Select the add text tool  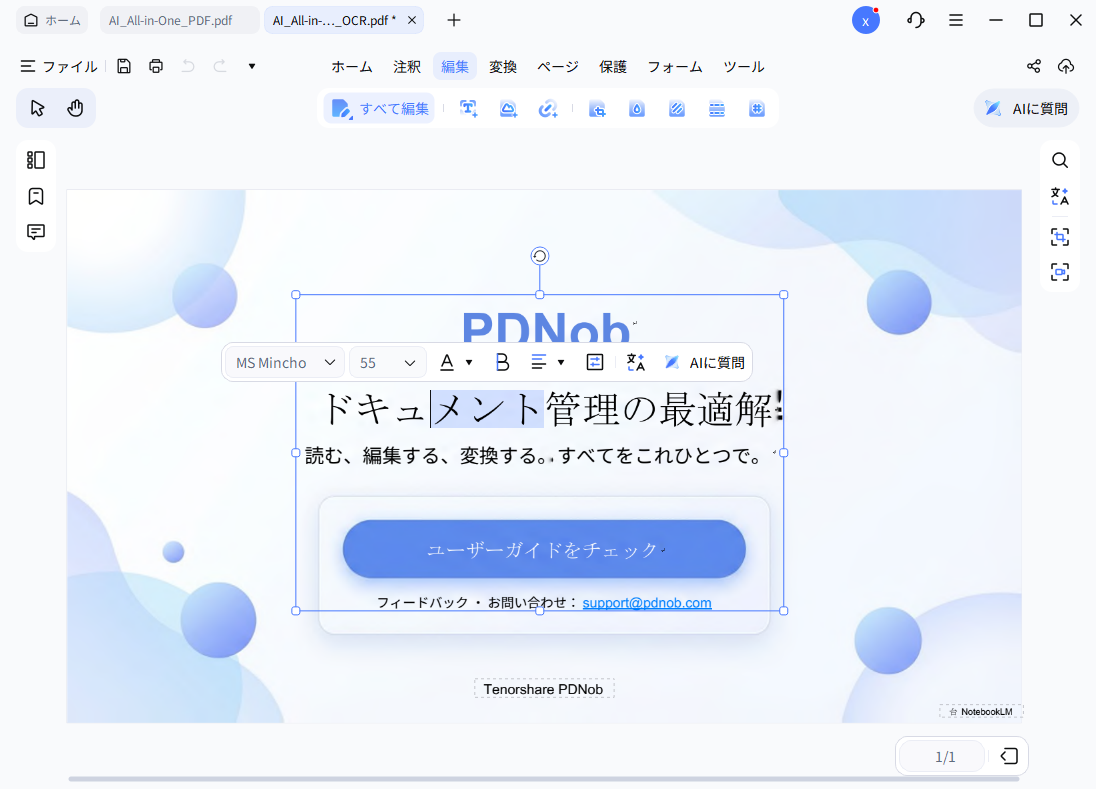point(468,108)
